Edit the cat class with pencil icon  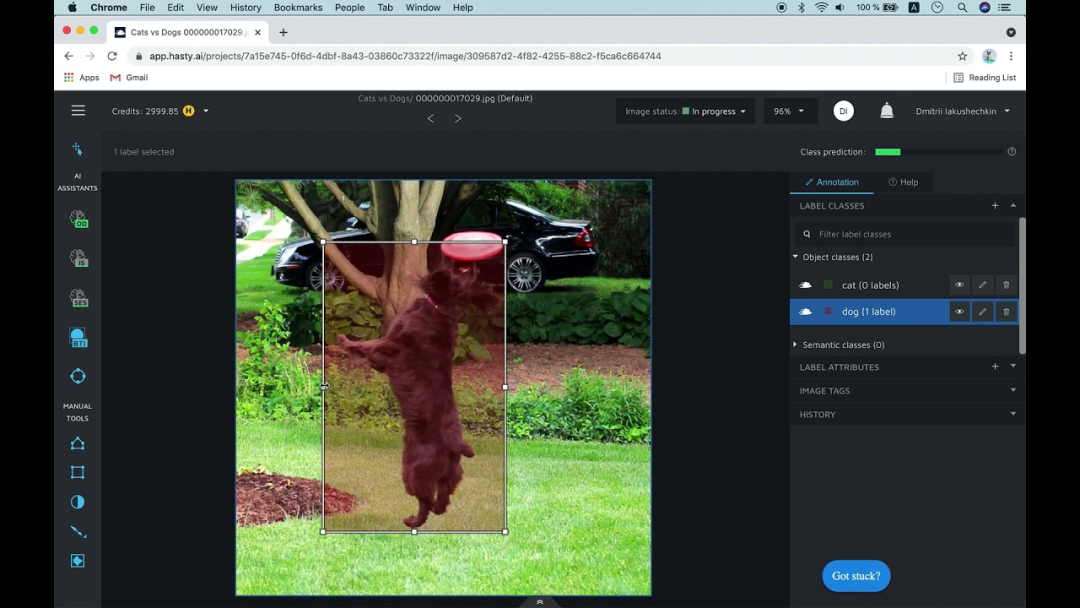coord(982,285)
